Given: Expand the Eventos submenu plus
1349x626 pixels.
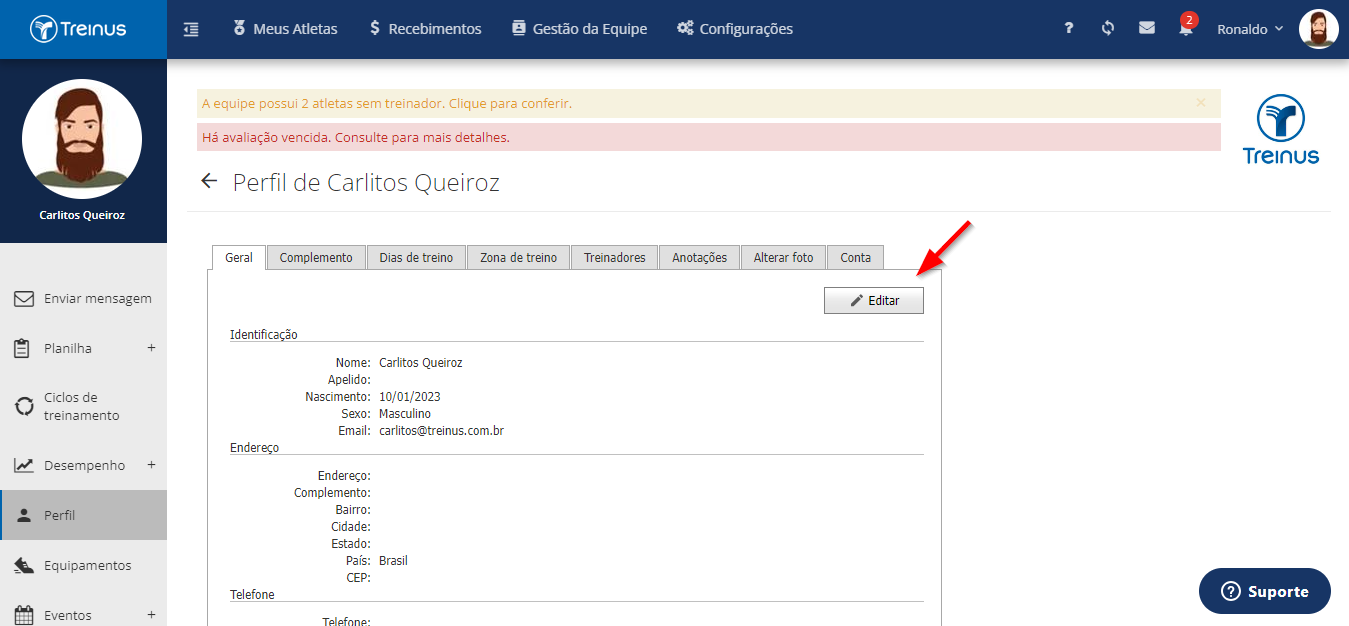Looking at the screenshot, I should pyautogui.click(x=151, y=615).
